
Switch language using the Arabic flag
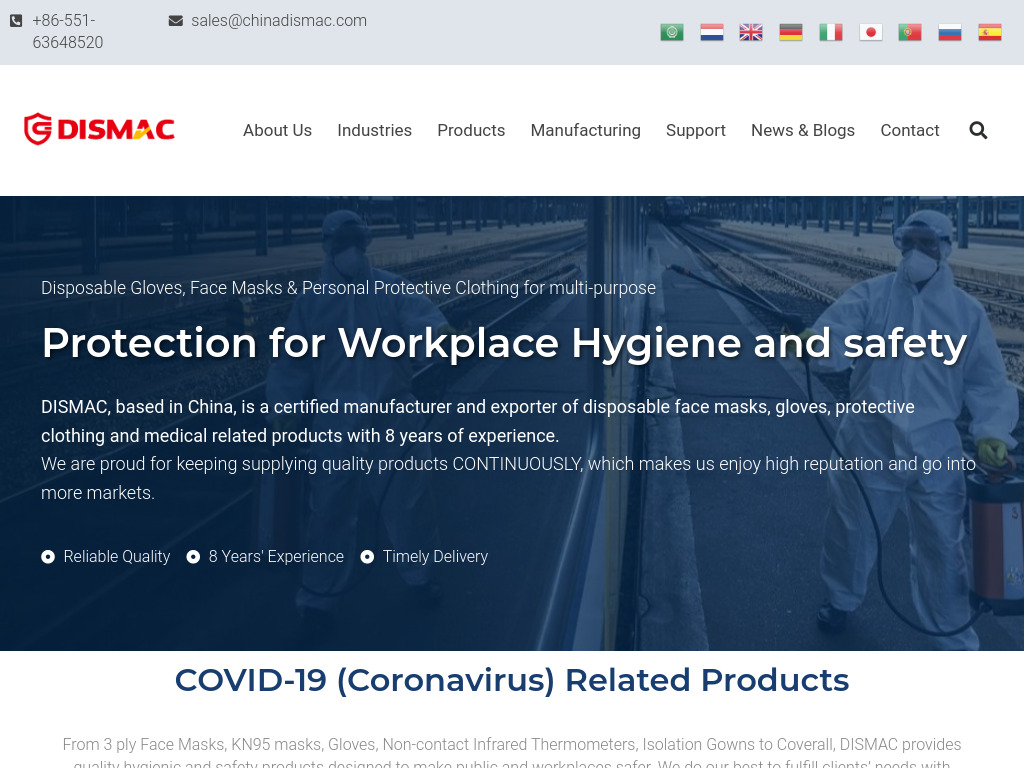[671, 32]
